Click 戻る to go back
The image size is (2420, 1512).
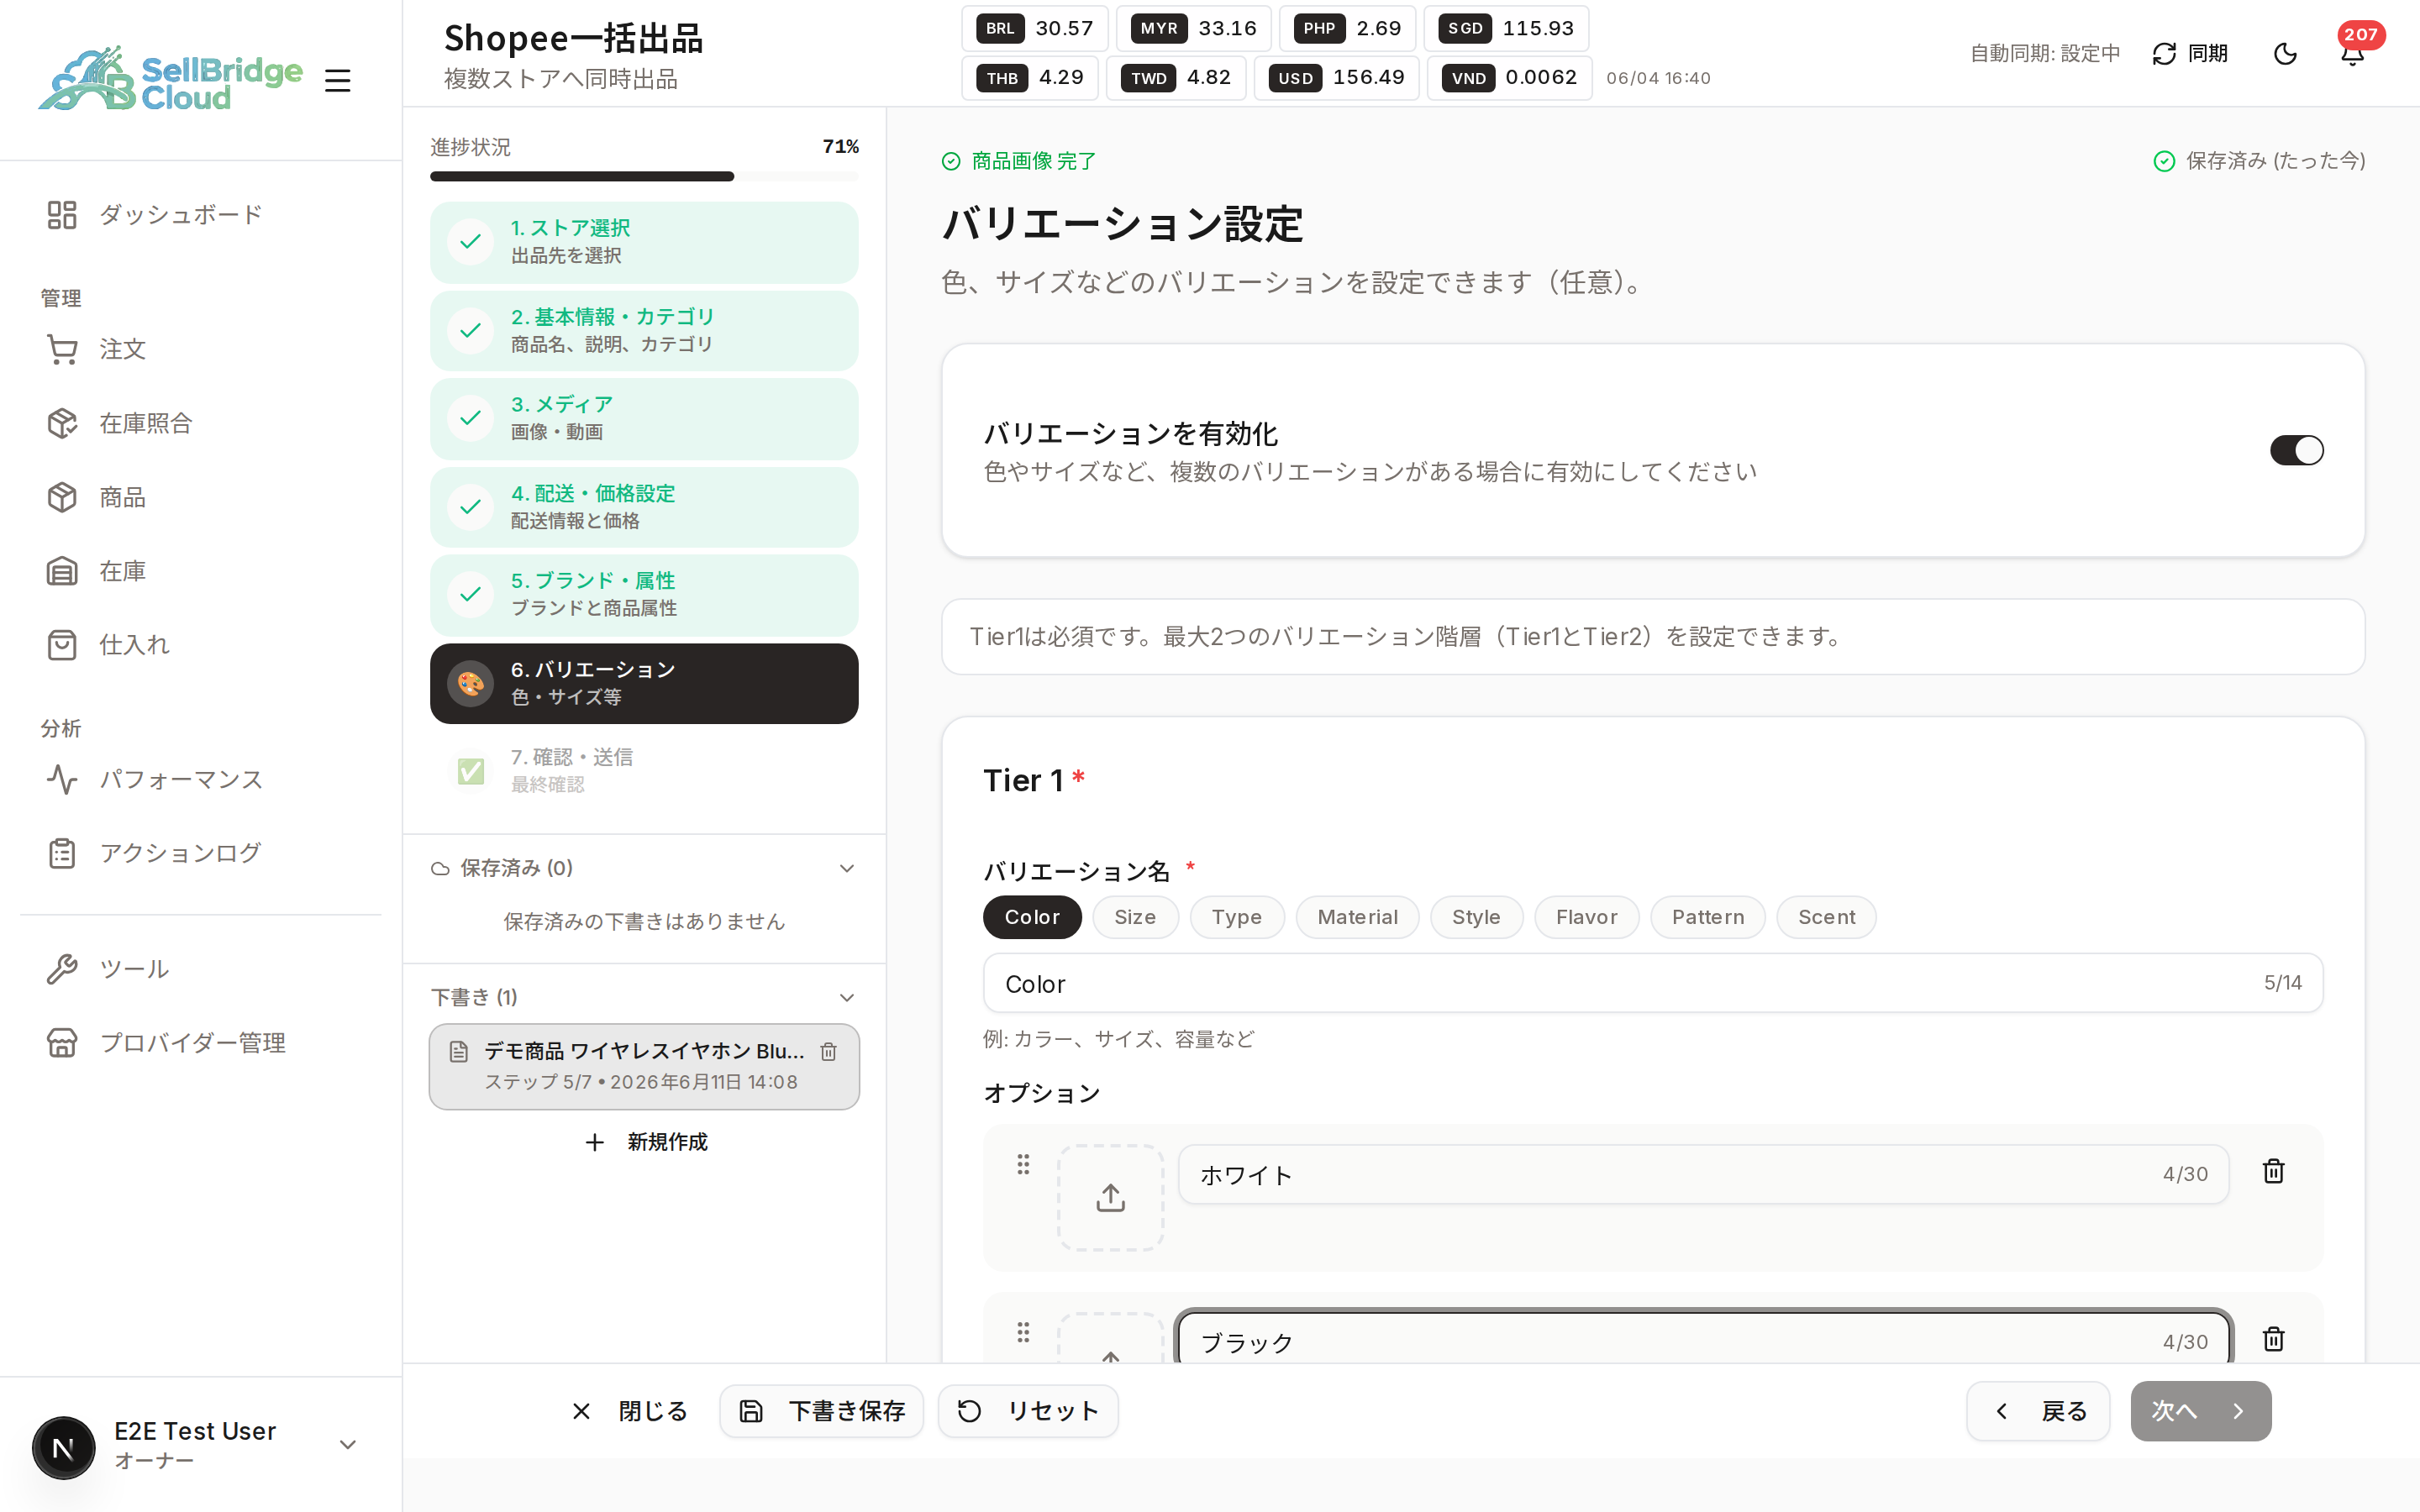(2038, 1410)
